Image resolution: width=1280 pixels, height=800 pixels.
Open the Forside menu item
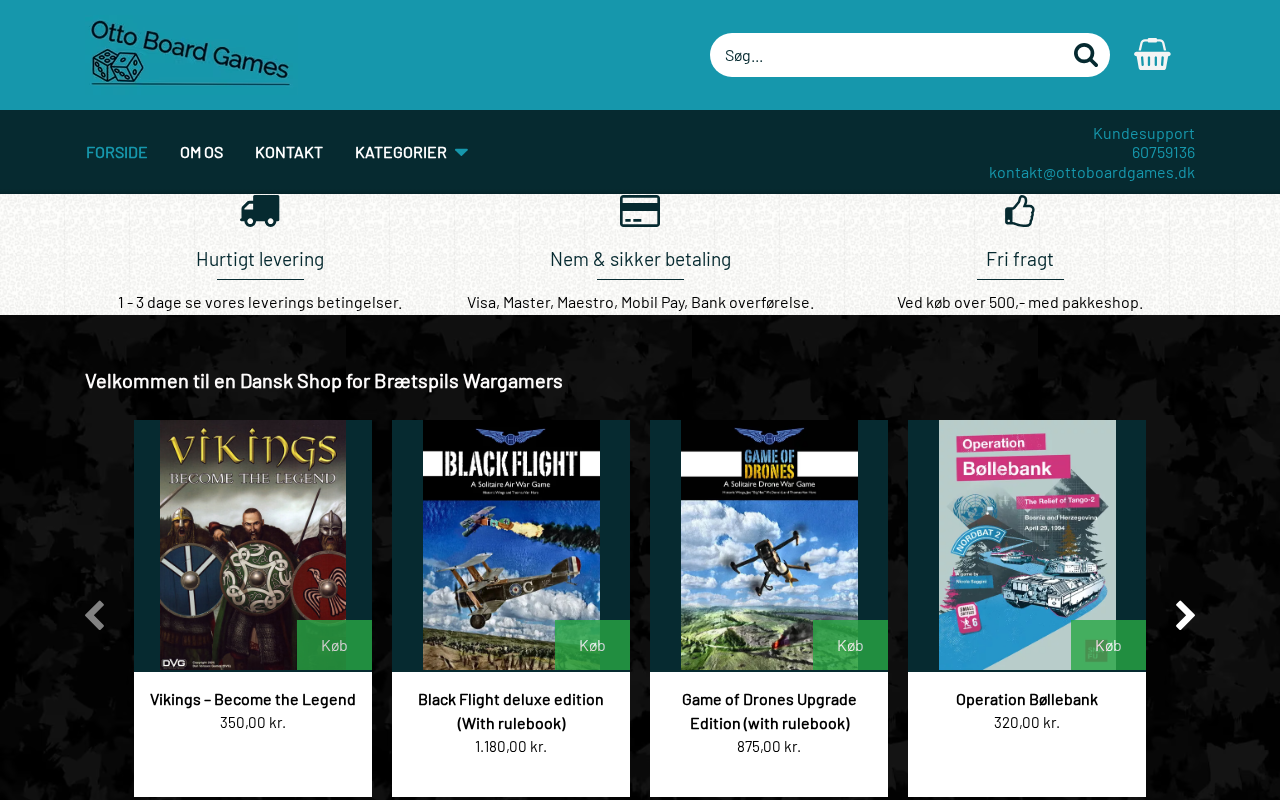click(117, 152)
